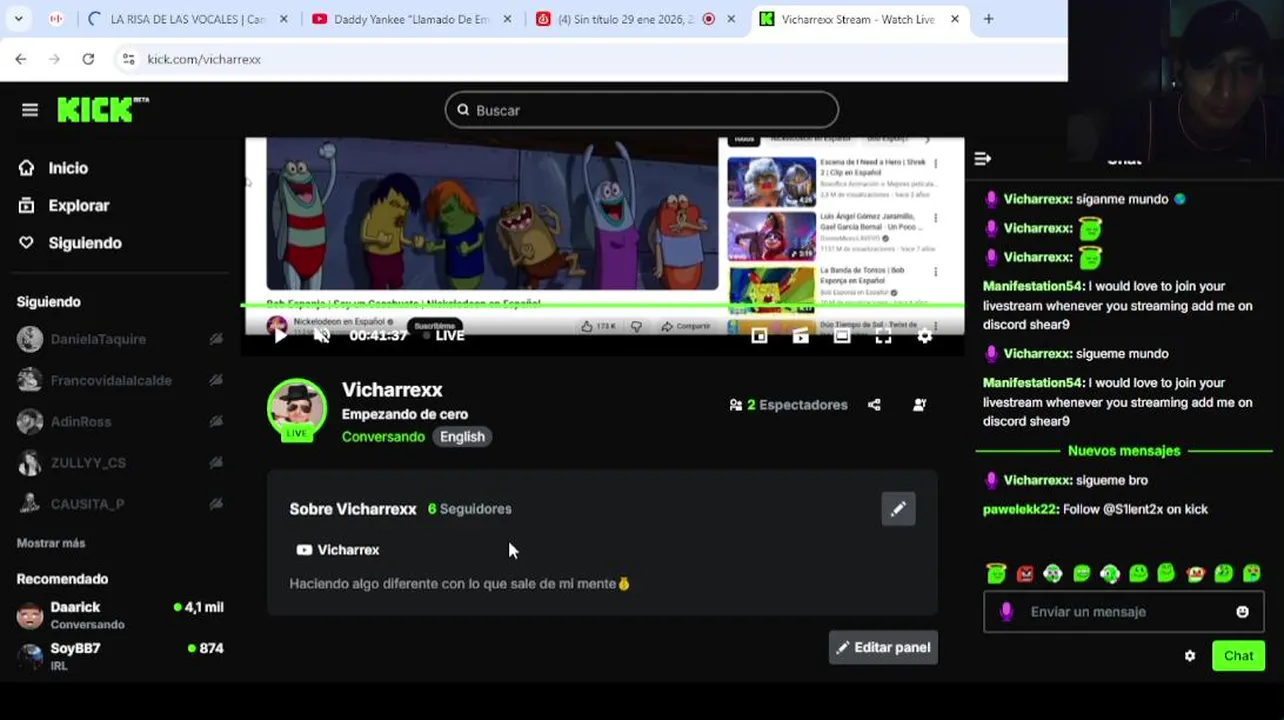This screenshot has width=1284, height=720.
Task: Collapse the chat panel icon
Action: click(x=982, y=158)
